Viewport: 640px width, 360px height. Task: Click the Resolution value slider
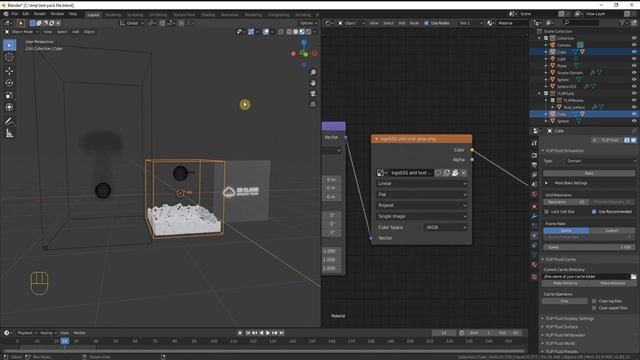pyautogui.click(x=566, y=202)
